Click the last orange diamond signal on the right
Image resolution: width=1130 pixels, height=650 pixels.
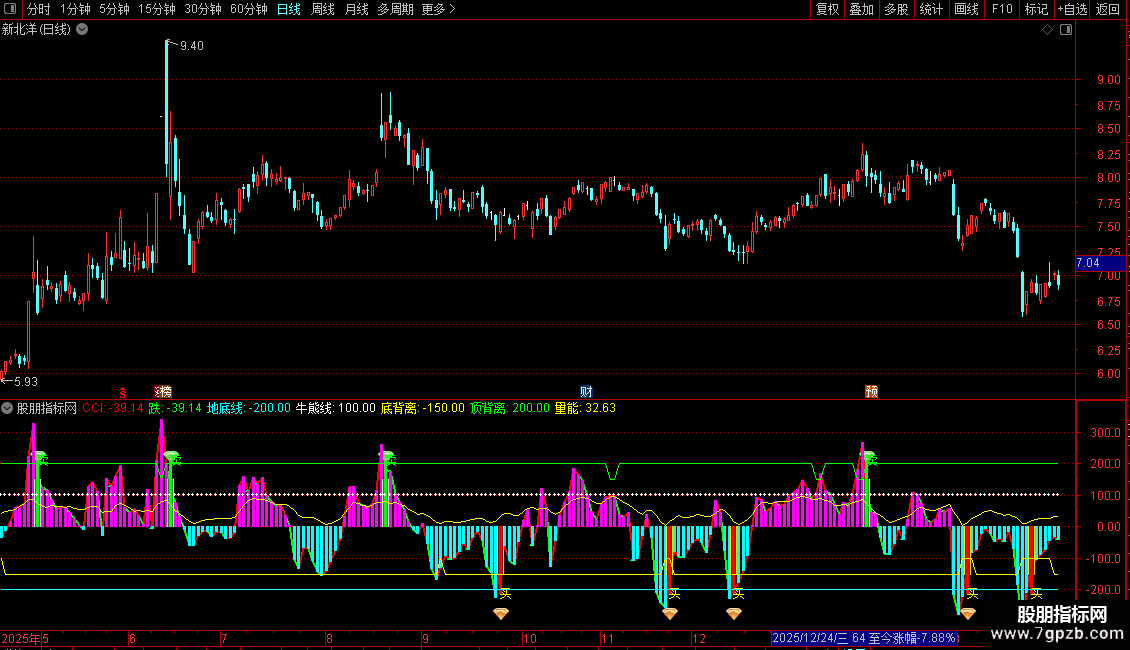click(968, 613)
